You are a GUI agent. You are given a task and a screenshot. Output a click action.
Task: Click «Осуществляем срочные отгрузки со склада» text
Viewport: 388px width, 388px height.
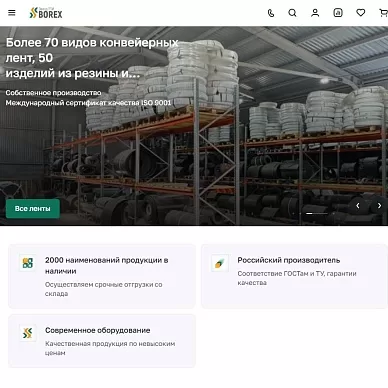pyautogui.click(x=104, y=289)
